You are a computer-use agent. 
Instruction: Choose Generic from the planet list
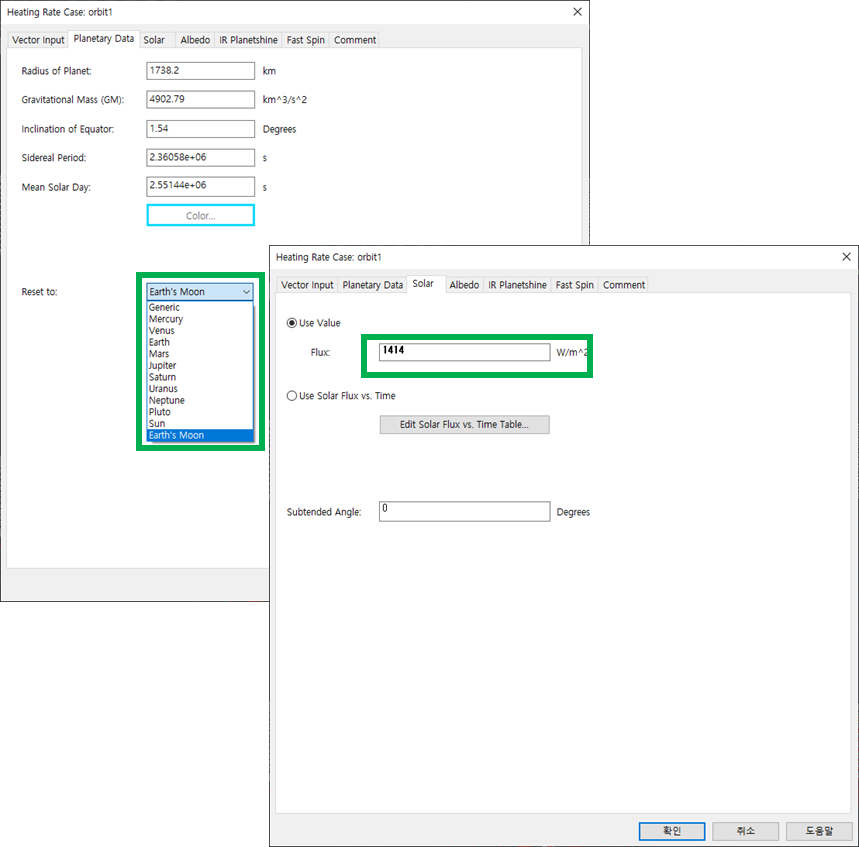200,307
